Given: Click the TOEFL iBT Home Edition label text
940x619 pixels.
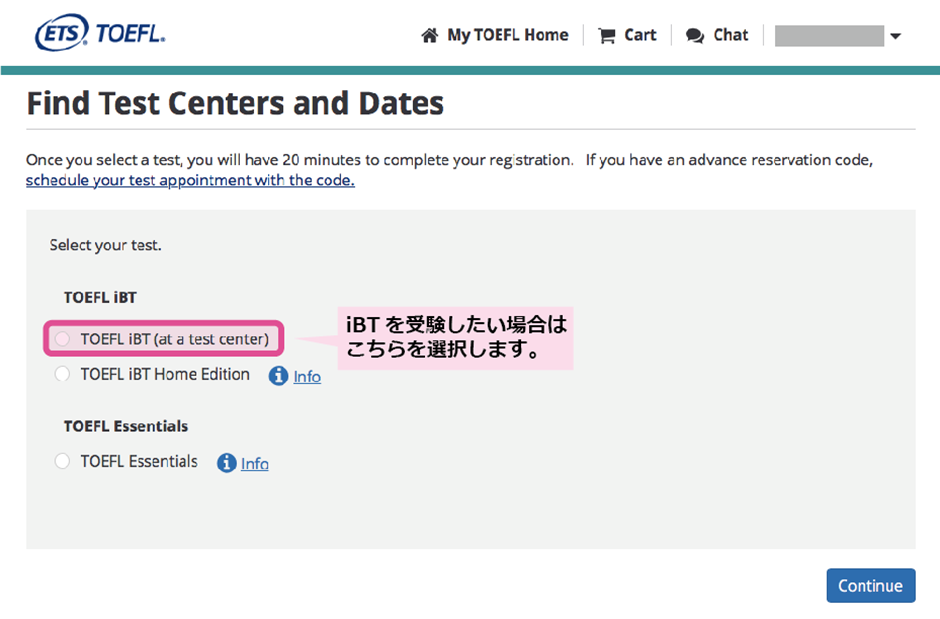Looking at the screenshot, I should 165,374.
